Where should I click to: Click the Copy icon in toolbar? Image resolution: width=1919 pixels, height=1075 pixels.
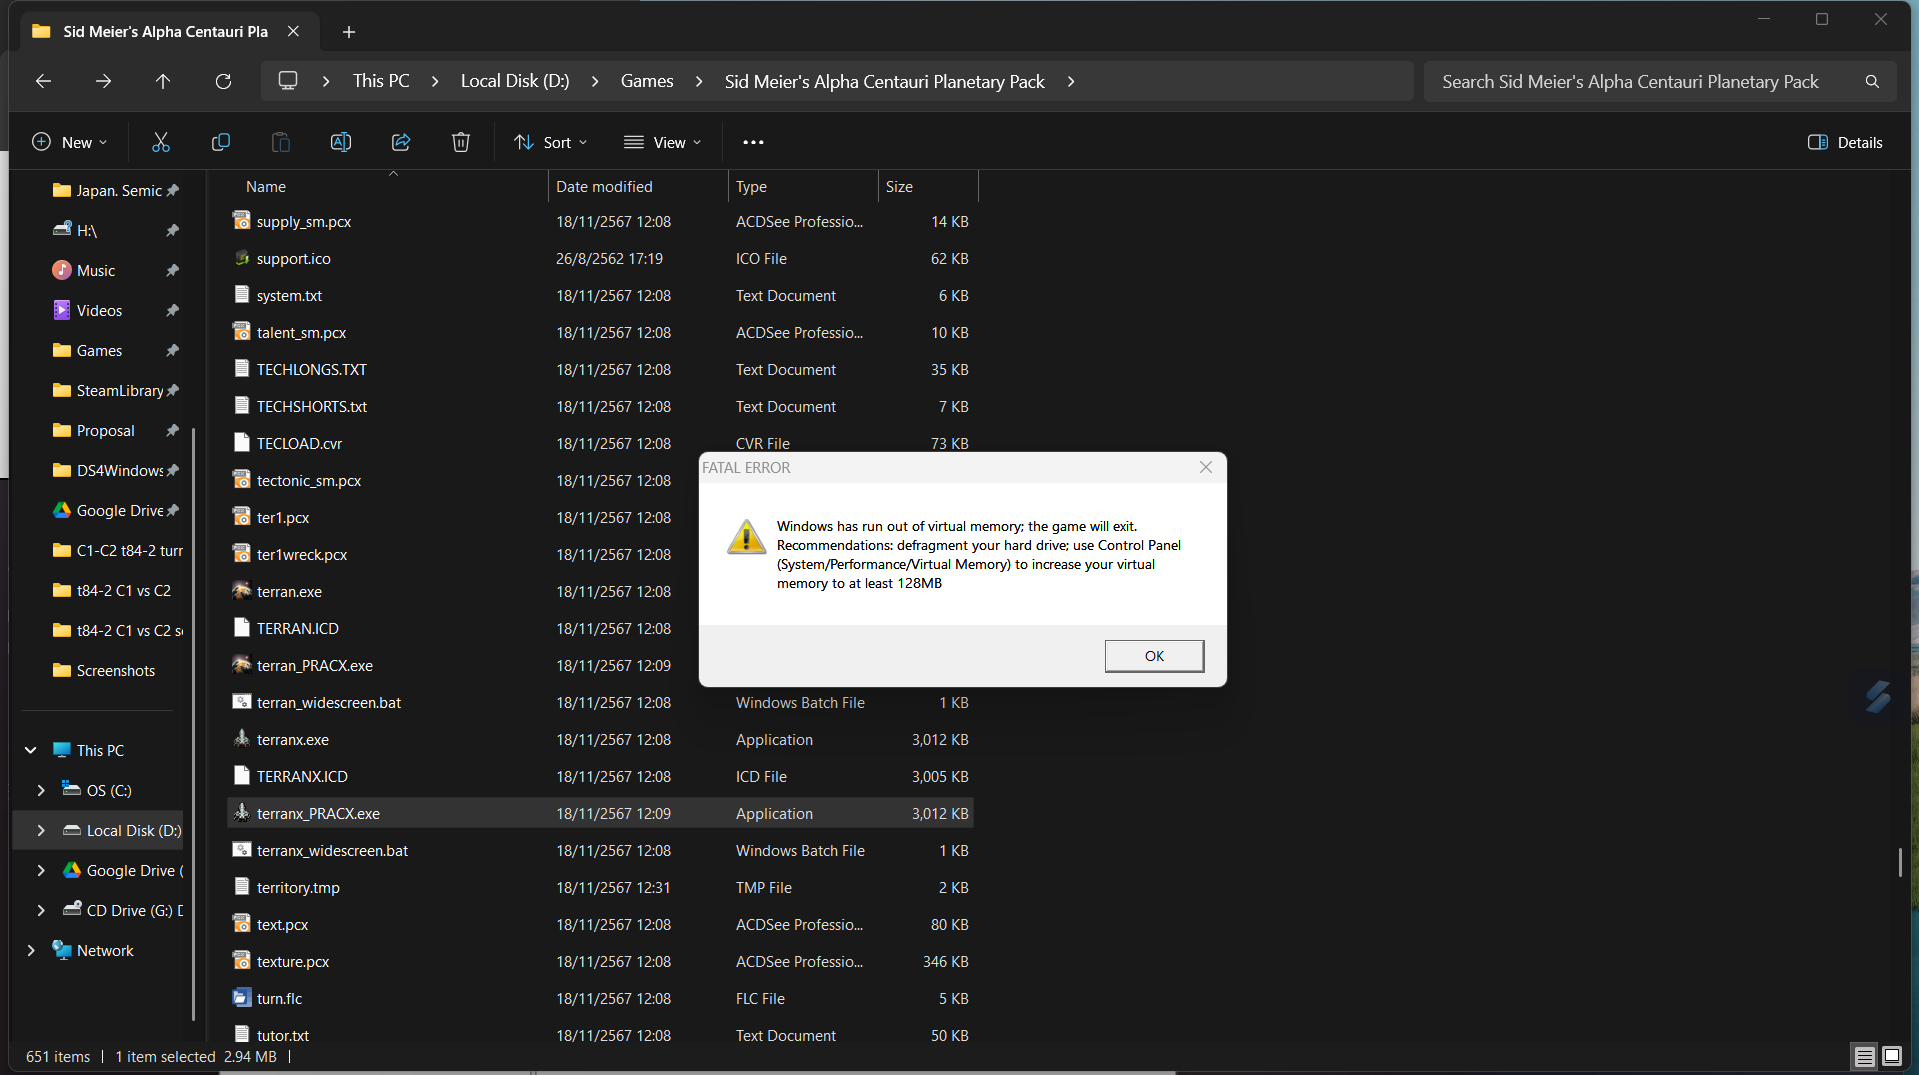[x=221, y=142]
